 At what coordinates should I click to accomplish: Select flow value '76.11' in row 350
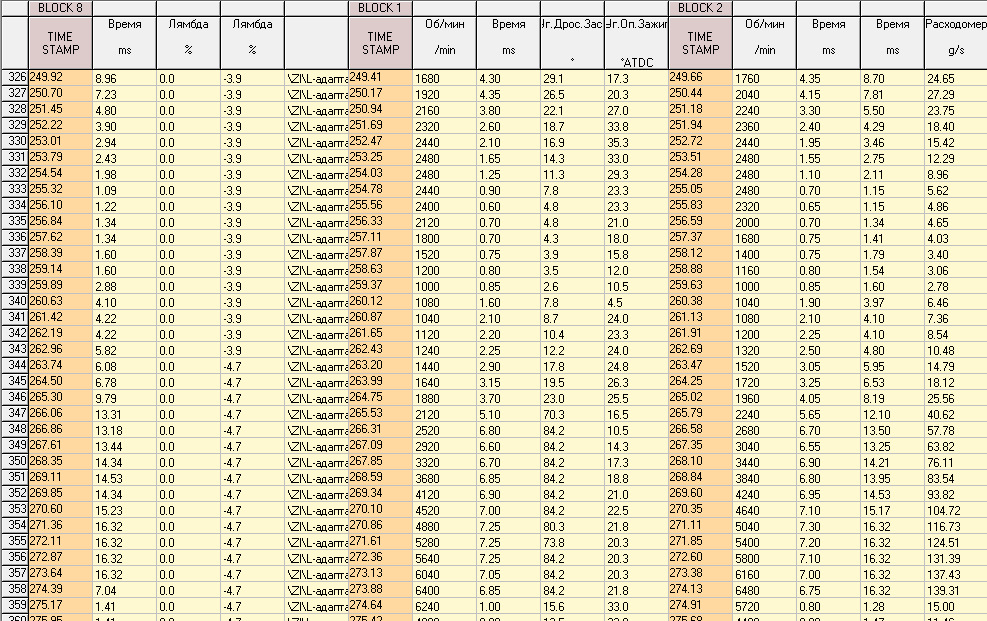pos(956,462)
